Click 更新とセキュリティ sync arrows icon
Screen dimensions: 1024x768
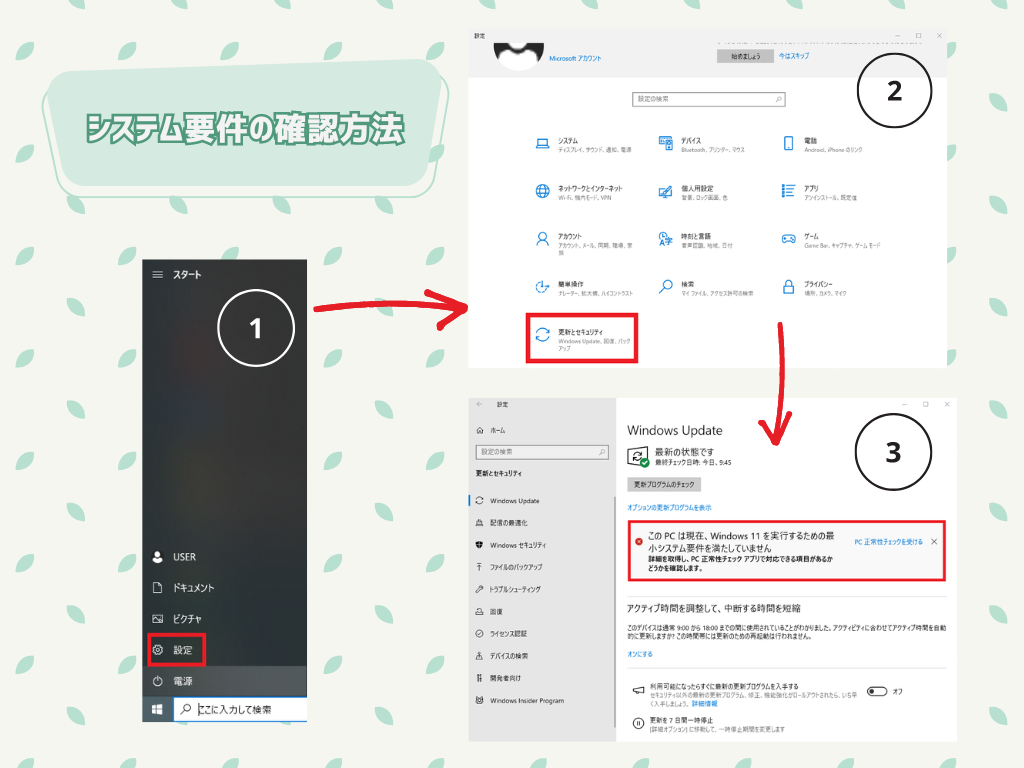point(542,336)
